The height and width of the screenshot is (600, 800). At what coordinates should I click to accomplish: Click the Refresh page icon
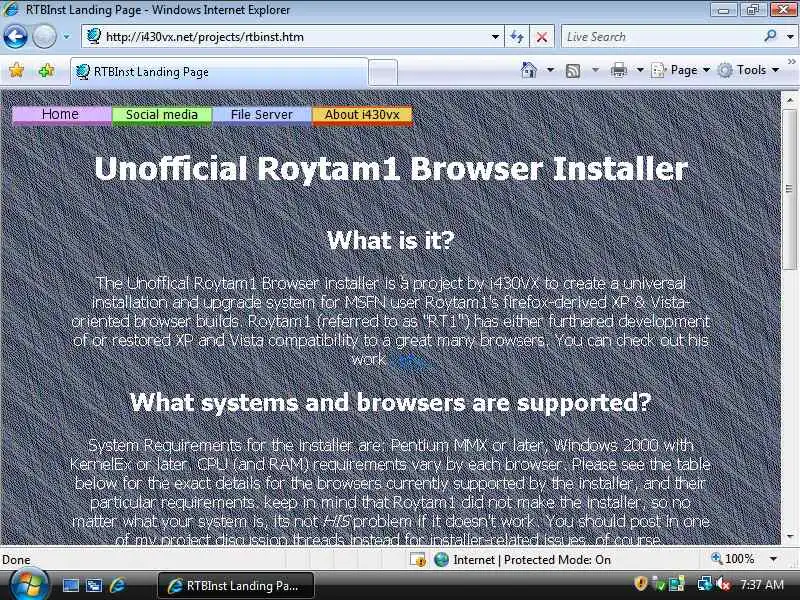click(x=517, y=37)
